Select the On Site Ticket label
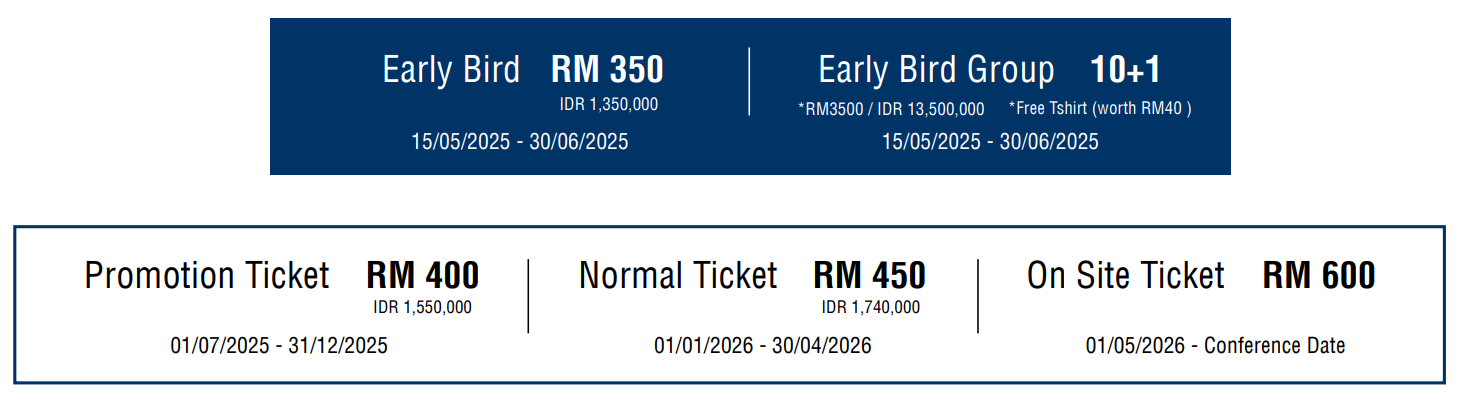This screenshot has width=1463, height=403. [1126, 276]
